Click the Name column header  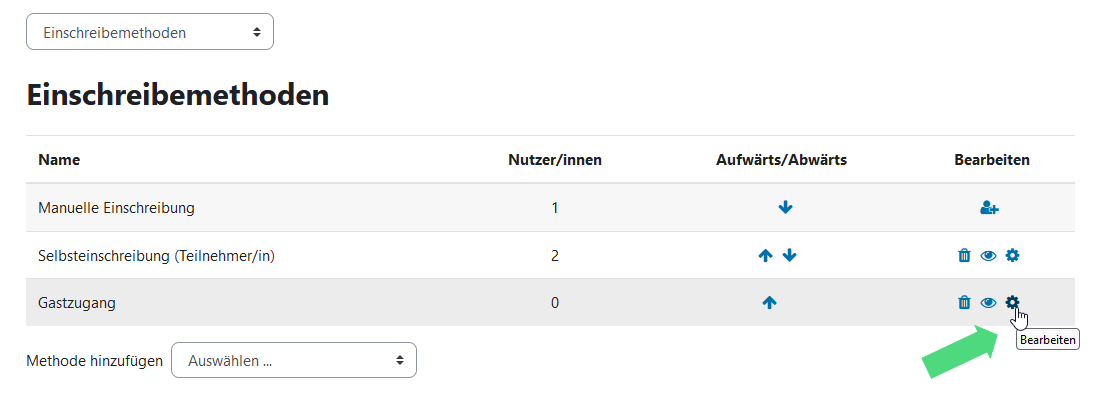59,160
